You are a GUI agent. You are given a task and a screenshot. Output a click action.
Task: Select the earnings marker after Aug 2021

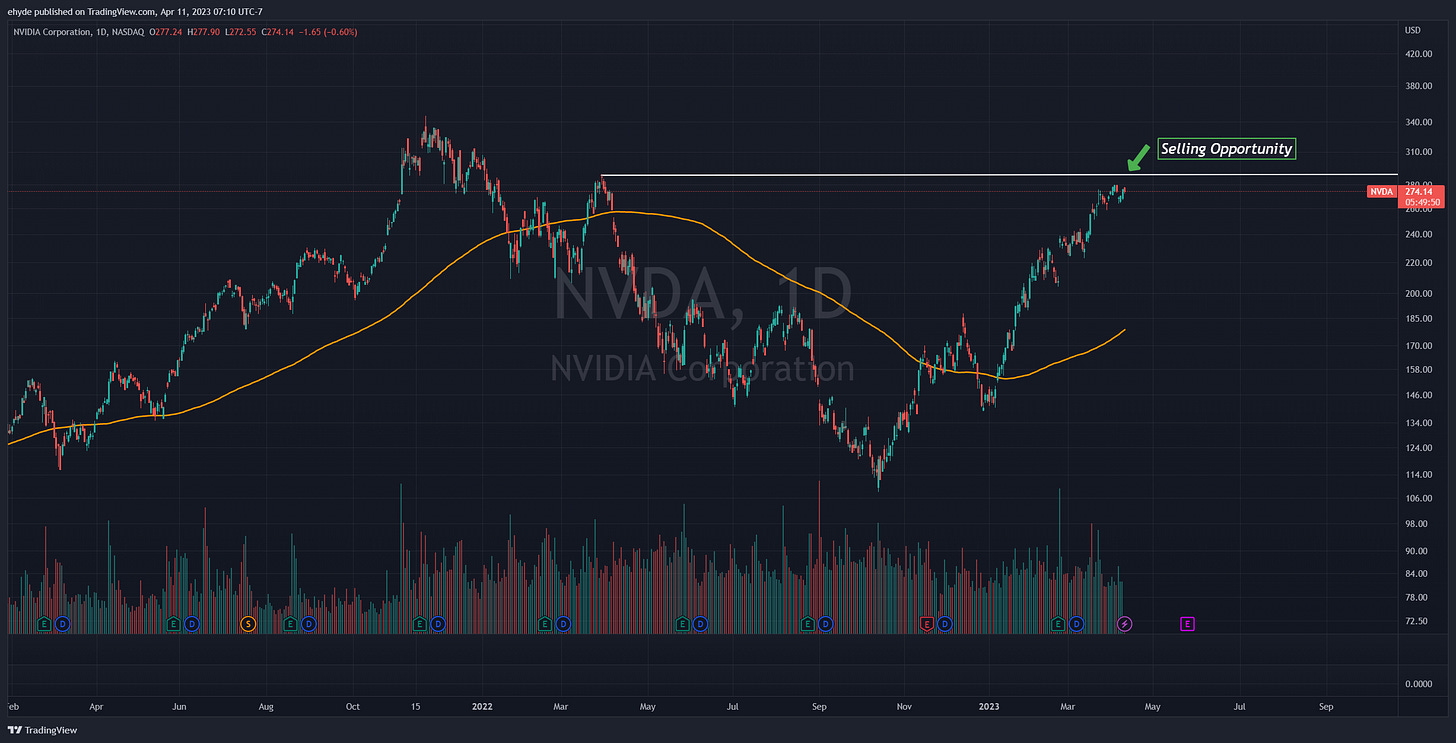(290, 623)
